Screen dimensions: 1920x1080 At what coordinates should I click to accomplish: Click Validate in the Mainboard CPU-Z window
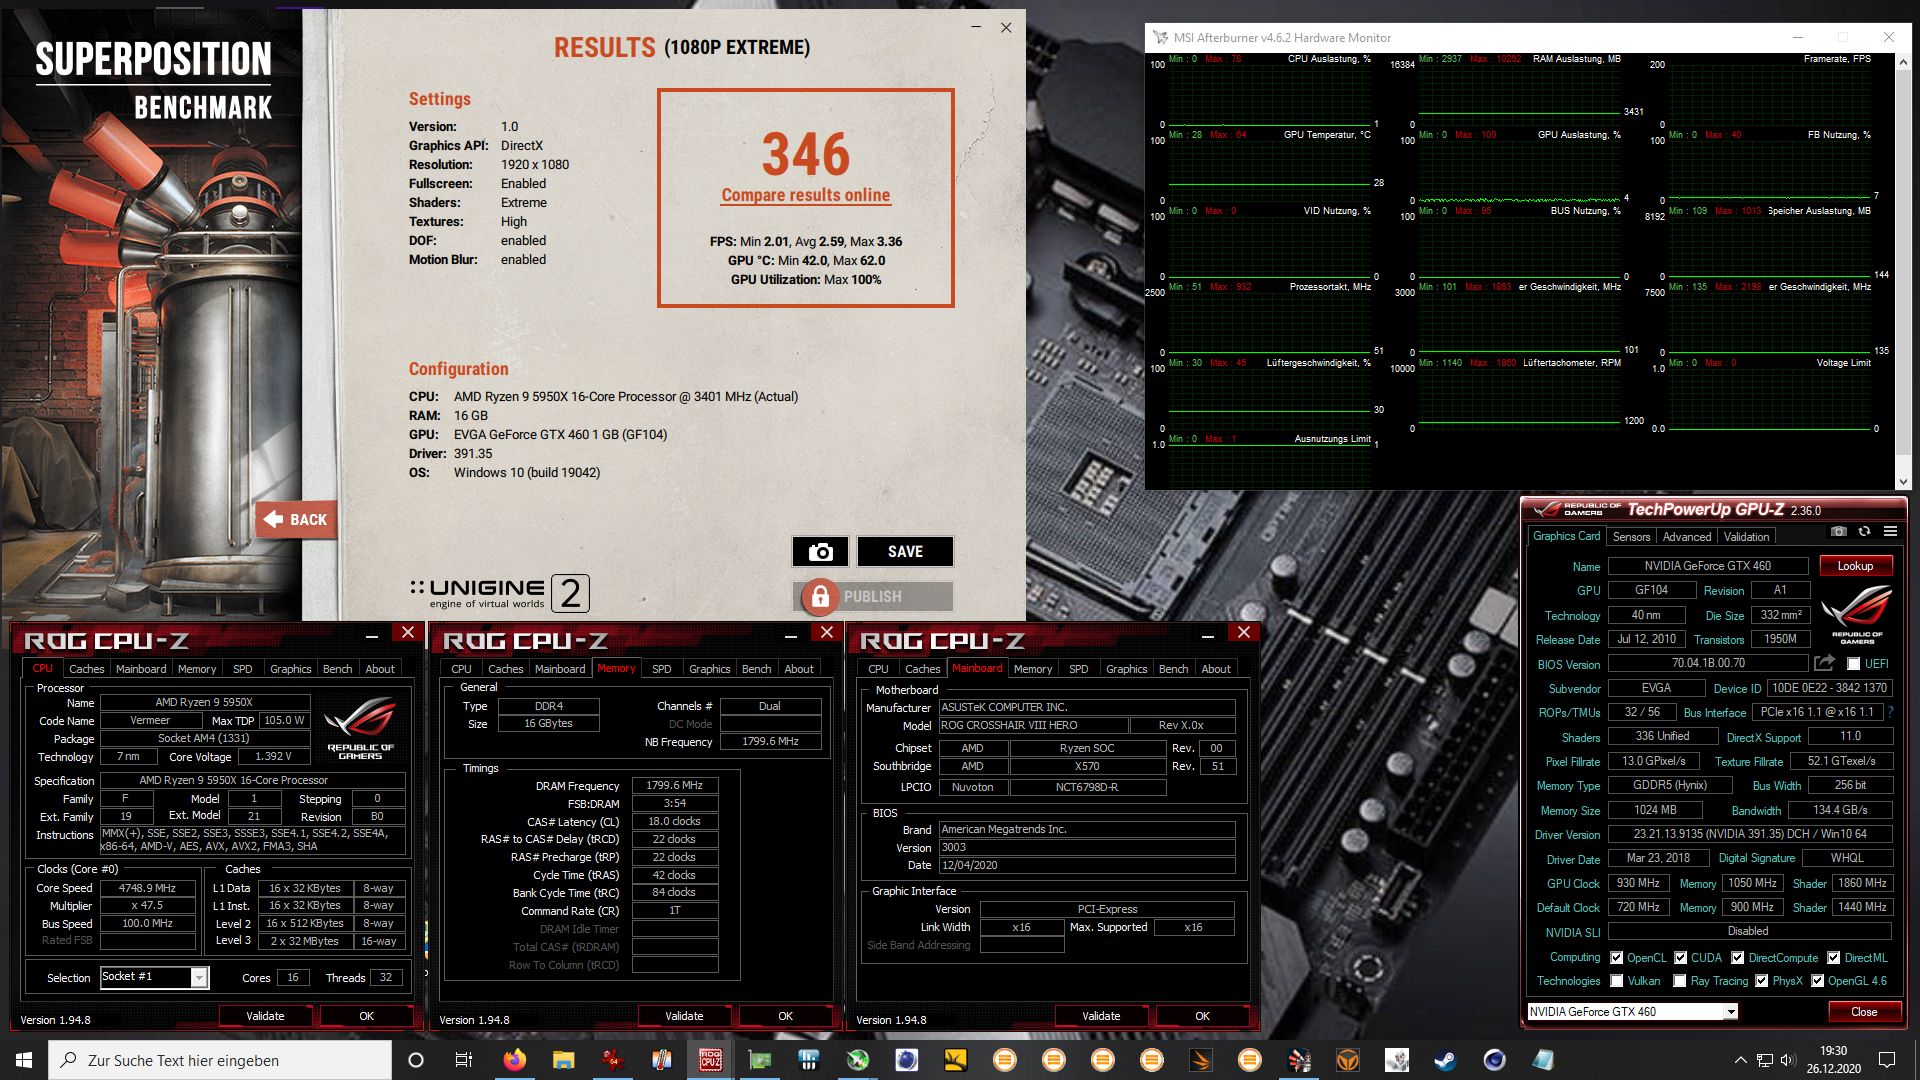coord(1101,1016)
